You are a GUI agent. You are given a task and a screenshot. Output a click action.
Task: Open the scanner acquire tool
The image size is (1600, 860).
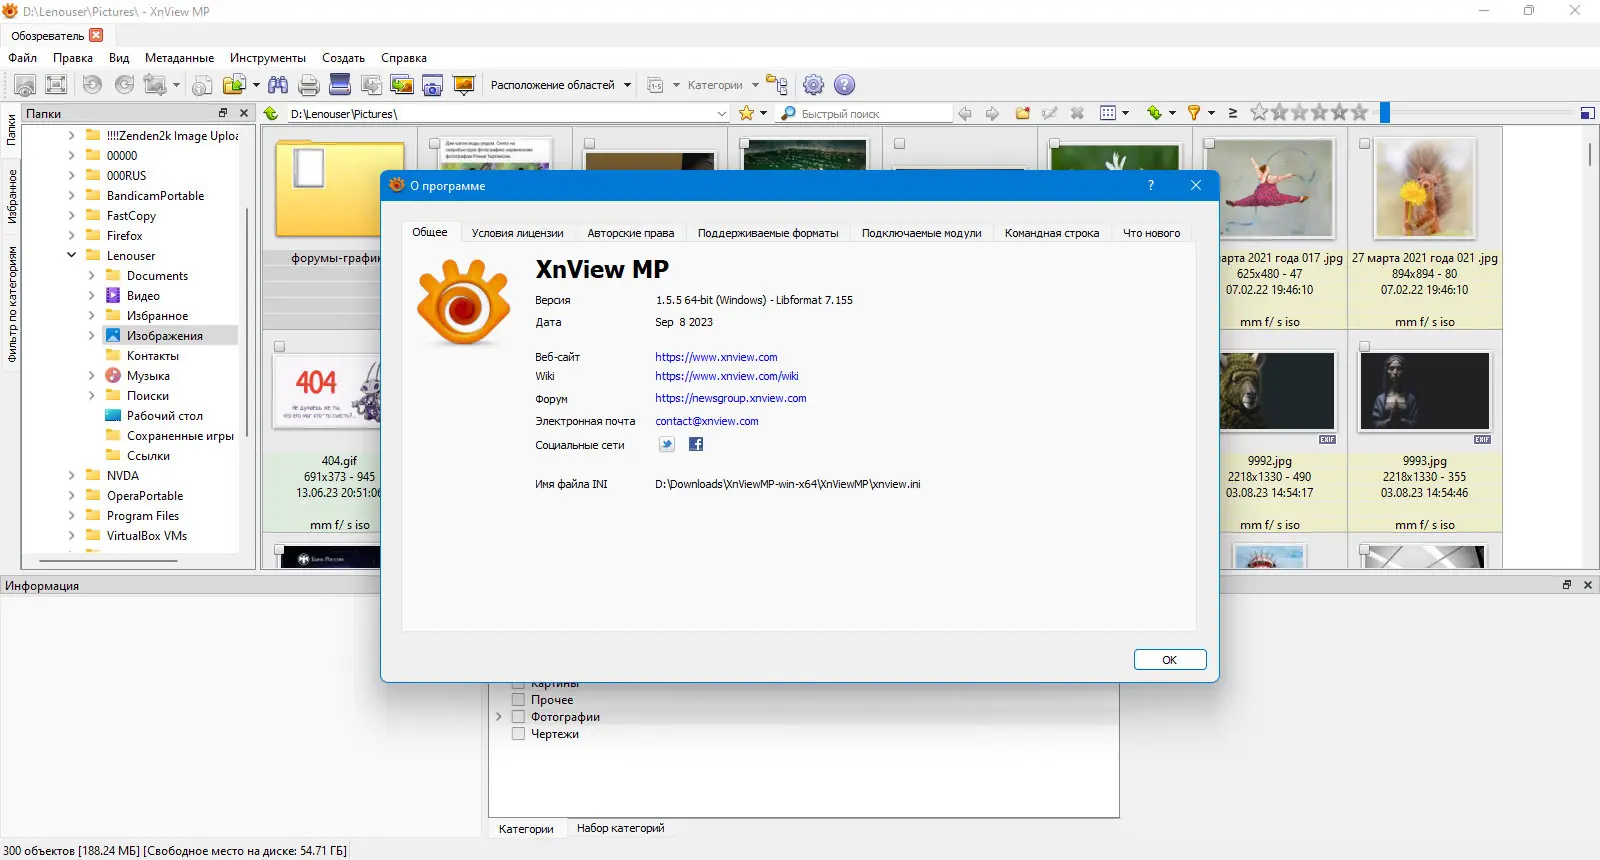(x=340, y=85)
